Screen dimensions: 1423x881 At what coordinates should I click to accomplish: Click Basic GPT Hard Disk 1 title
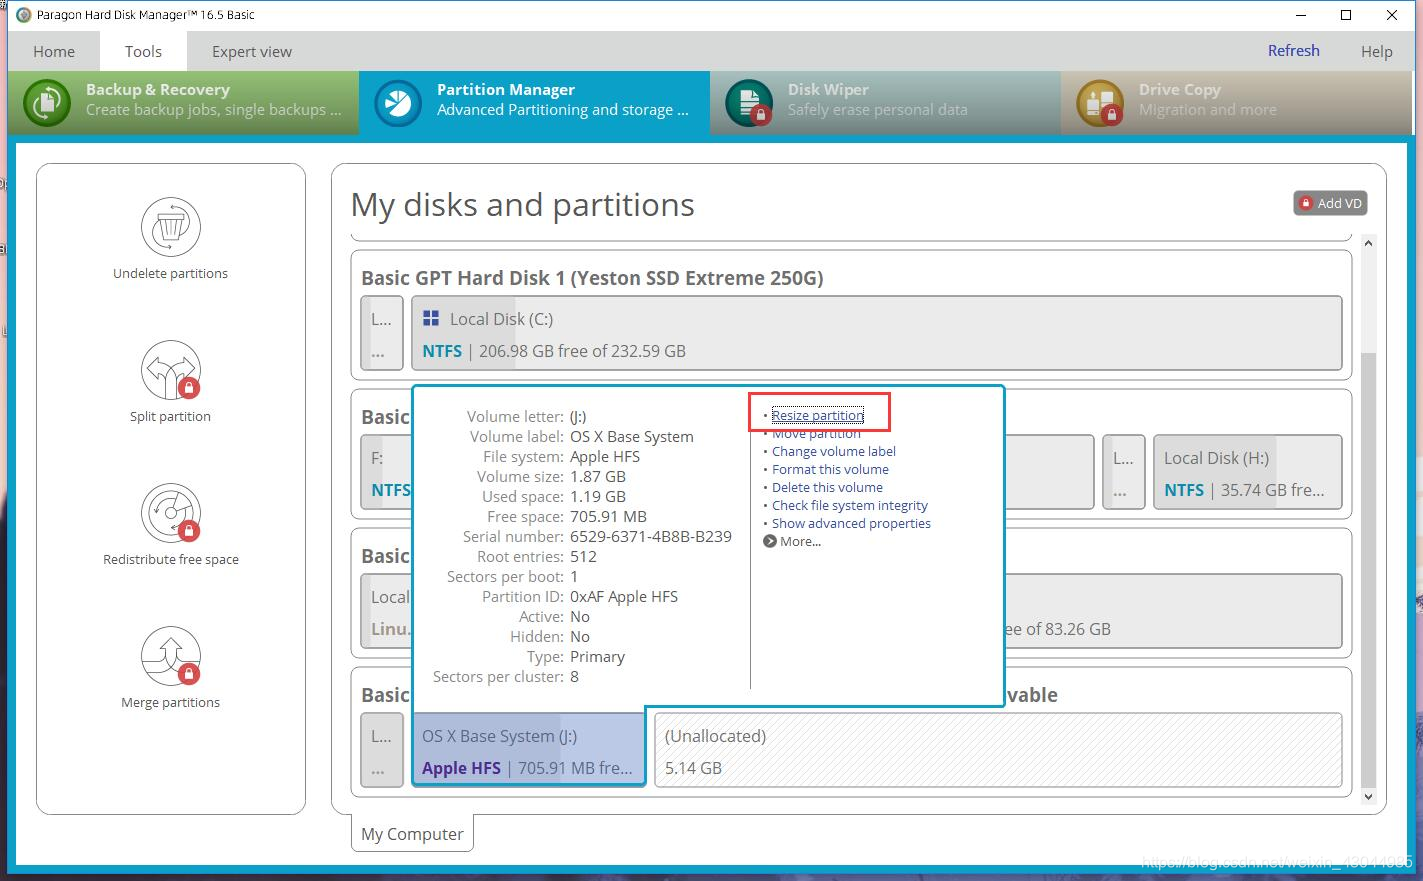click(592, 278)
